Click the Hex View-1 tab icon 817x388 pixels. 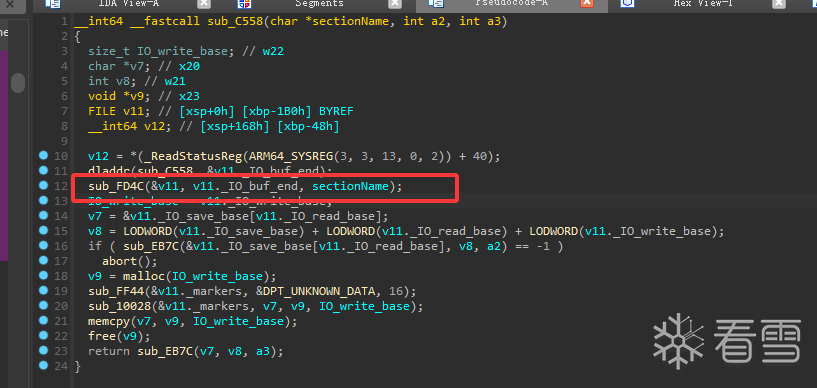(627, 3)
